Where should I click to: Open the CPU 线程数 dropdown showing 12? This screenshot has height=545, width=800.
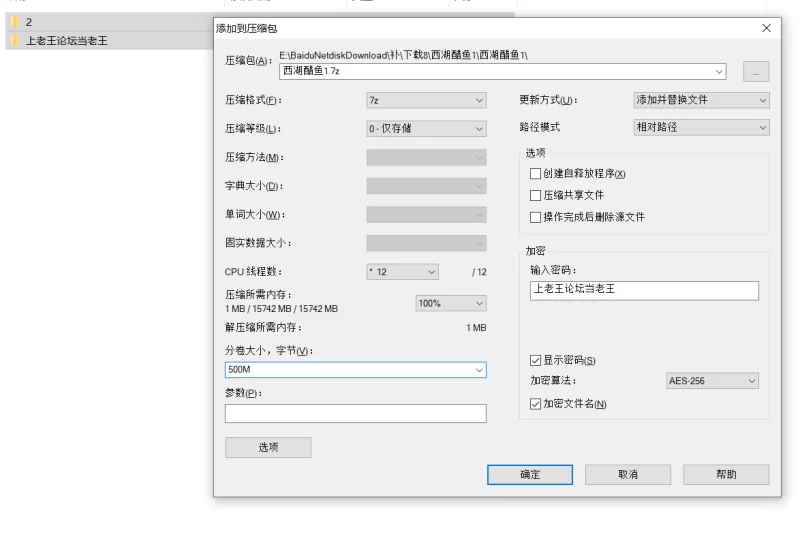pos(403,272)
